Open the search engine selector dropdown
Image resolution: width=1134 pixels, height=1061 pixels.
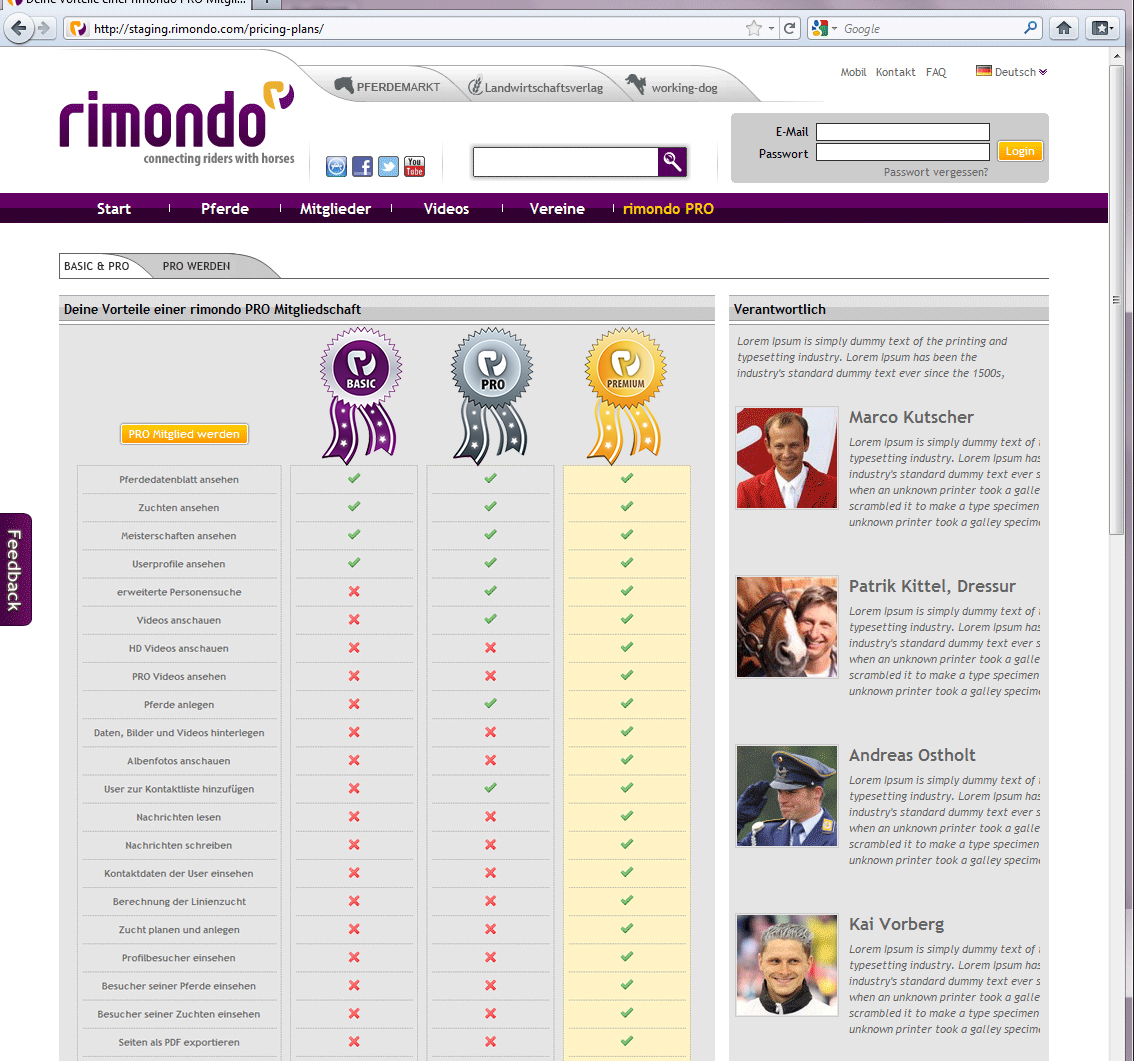click(824, 28)
